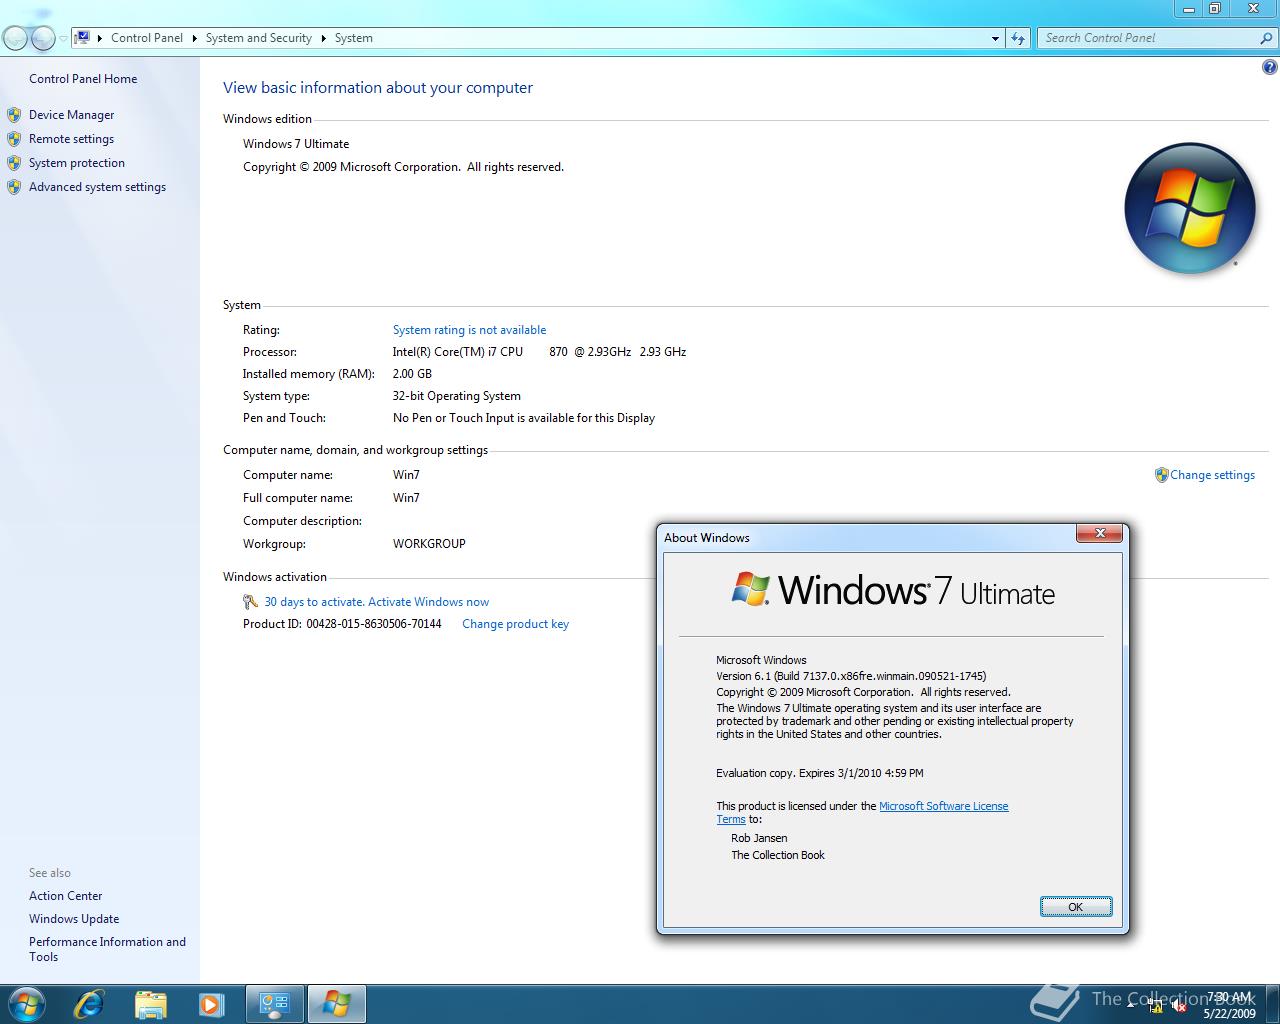The image size is (1280, 1024).
Task: Click the Product ID text
Action: click(342, 624)
